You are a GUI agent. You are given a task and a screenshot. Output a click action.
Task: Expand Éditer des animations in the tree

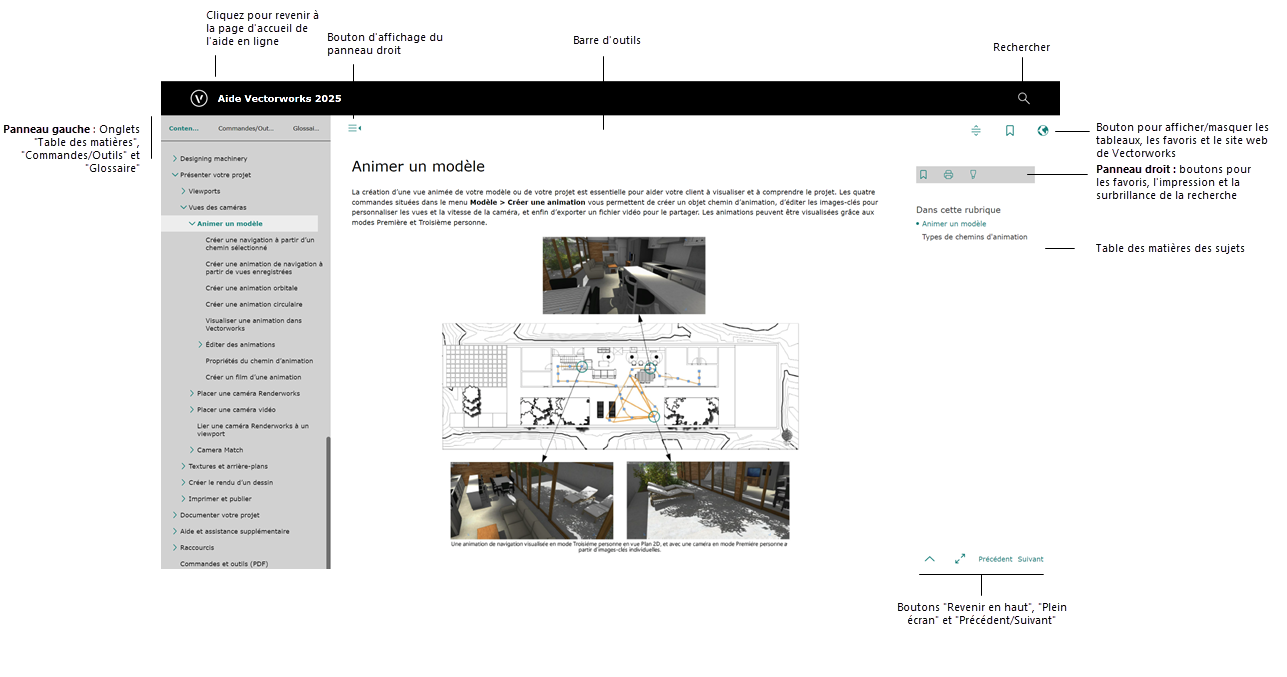[x=201, y=345]
